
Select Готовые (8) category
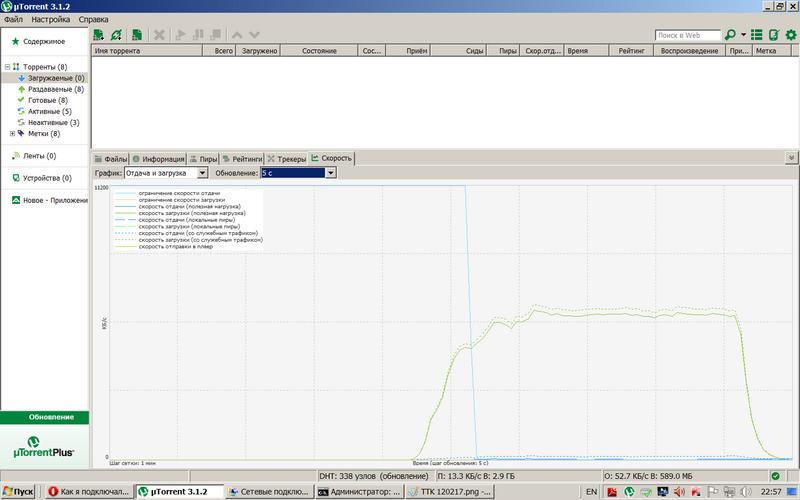[x=47, y=101]
